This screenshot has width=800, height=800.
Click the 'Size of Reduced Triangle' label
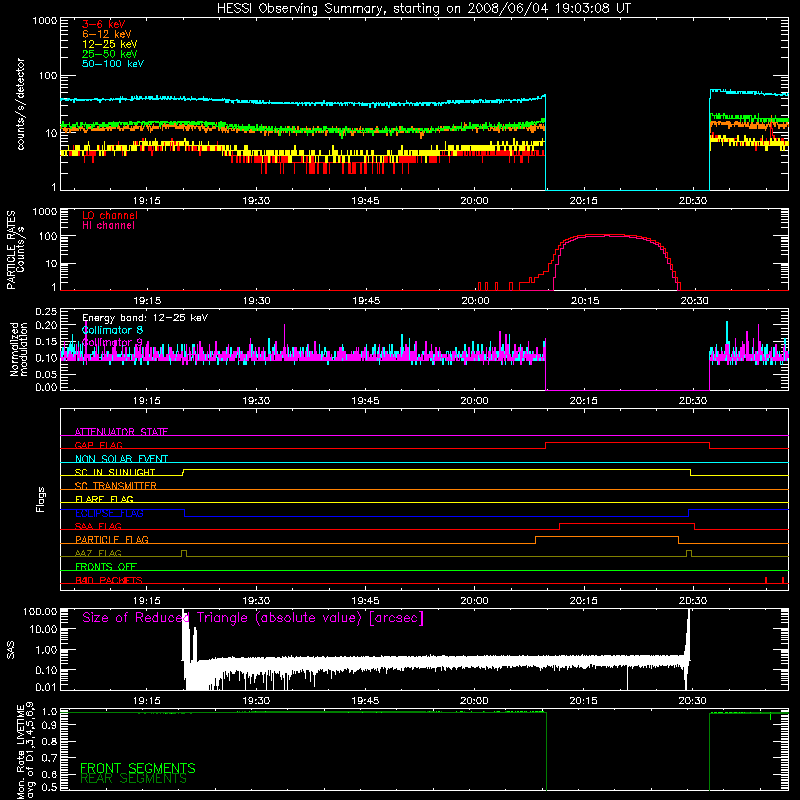click(x=253, y=618)
